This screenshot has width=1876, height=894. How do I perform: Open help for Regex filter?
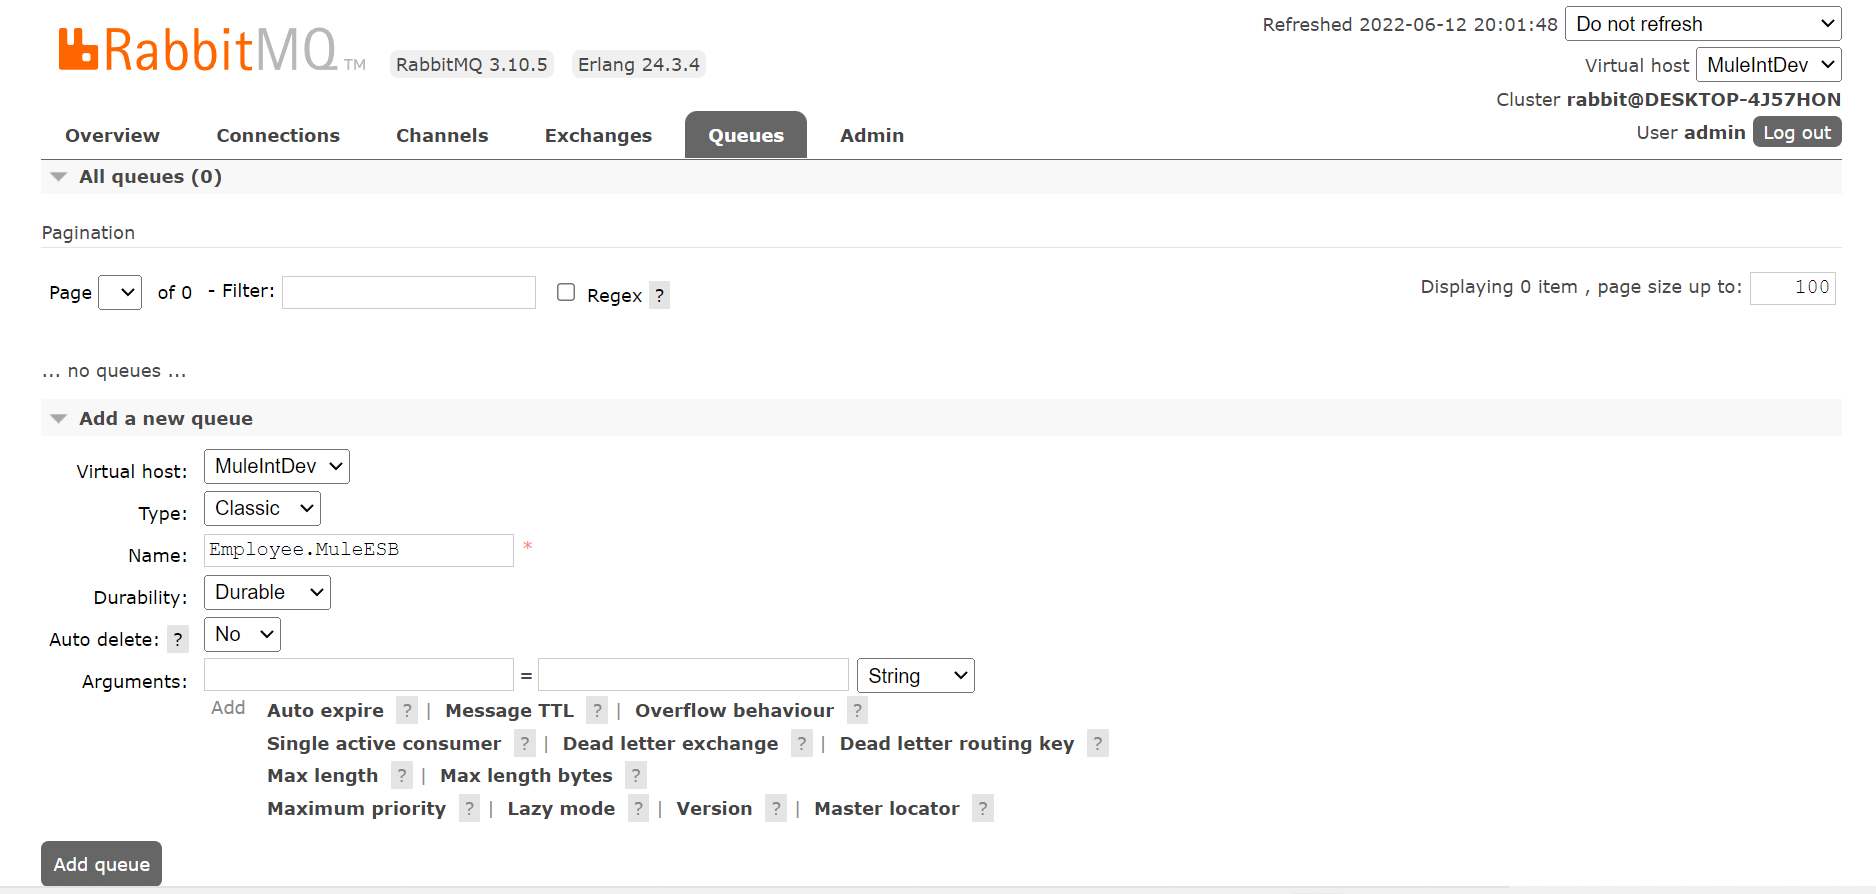point(659,295)
